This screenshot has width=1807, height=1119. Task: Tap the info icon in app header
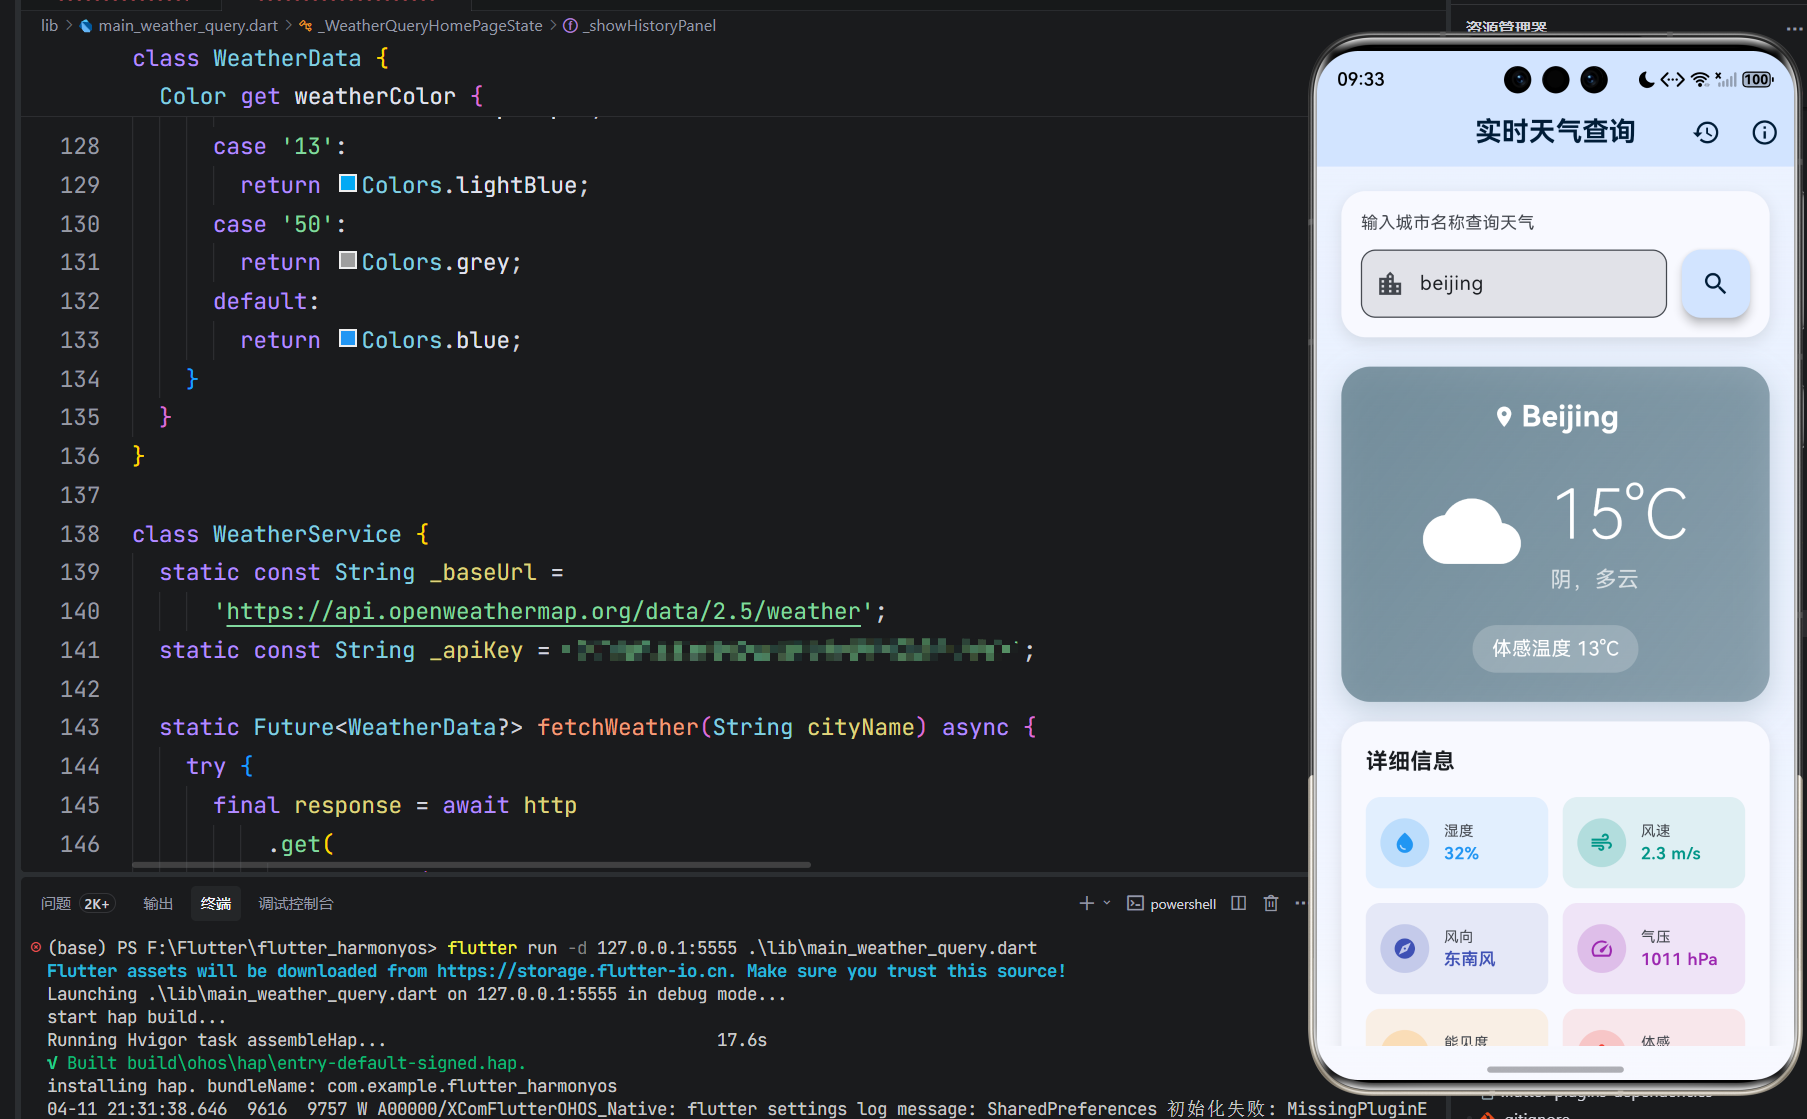1764,132
